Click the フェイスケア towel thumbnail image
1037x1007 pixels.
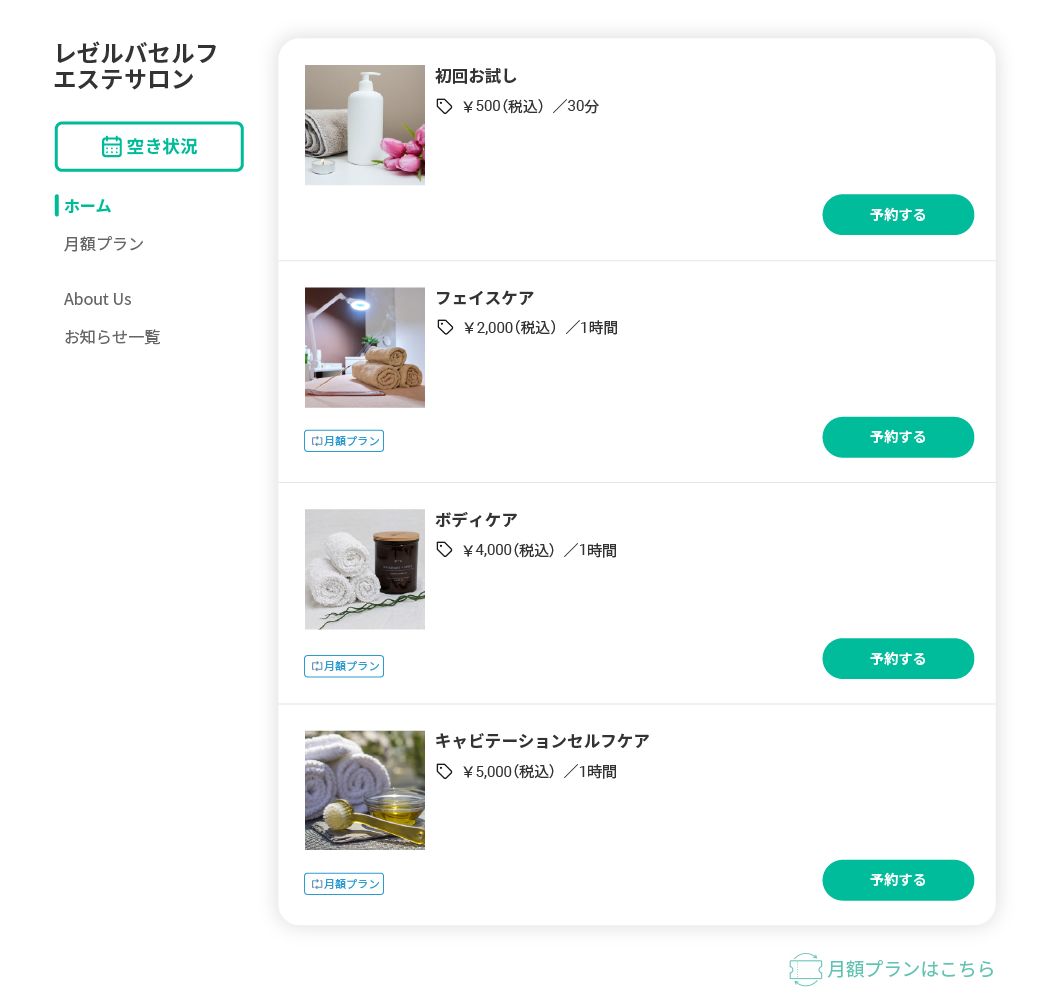click(x=365, y=347)
